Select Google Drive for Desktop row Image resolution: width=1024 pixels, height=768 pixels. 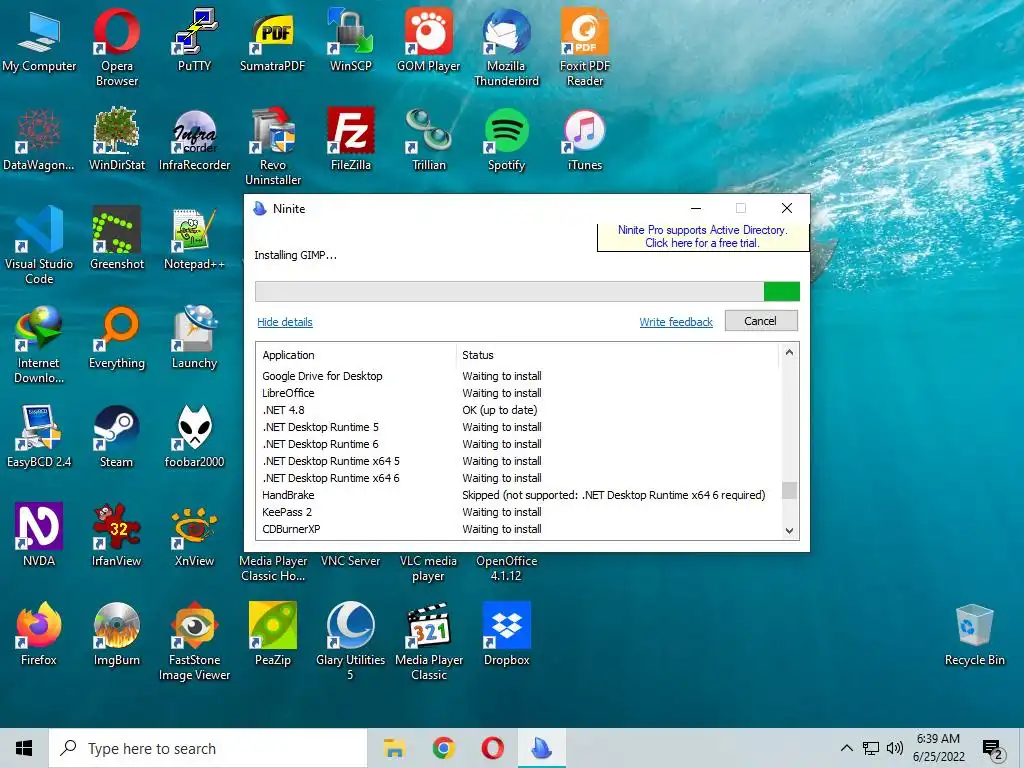click(519, 376)
